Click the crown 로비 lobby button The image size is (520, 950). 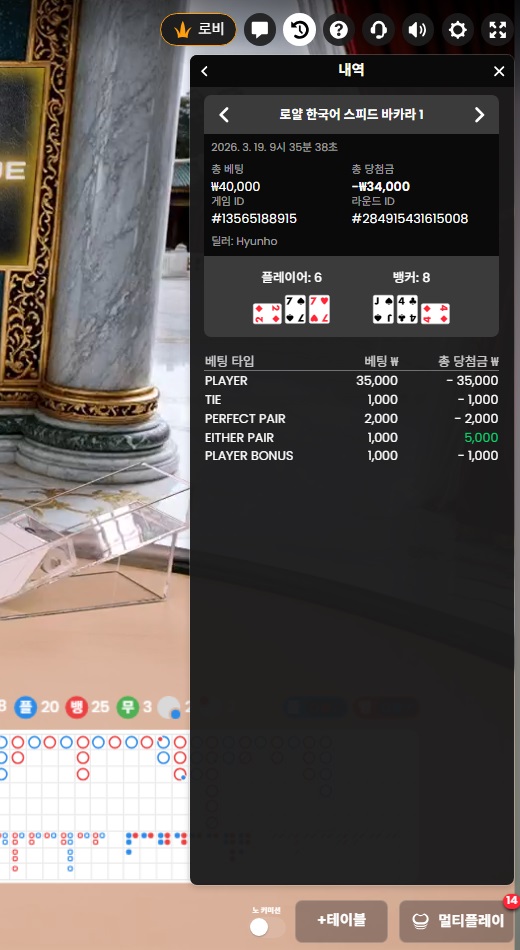(198, 29)
